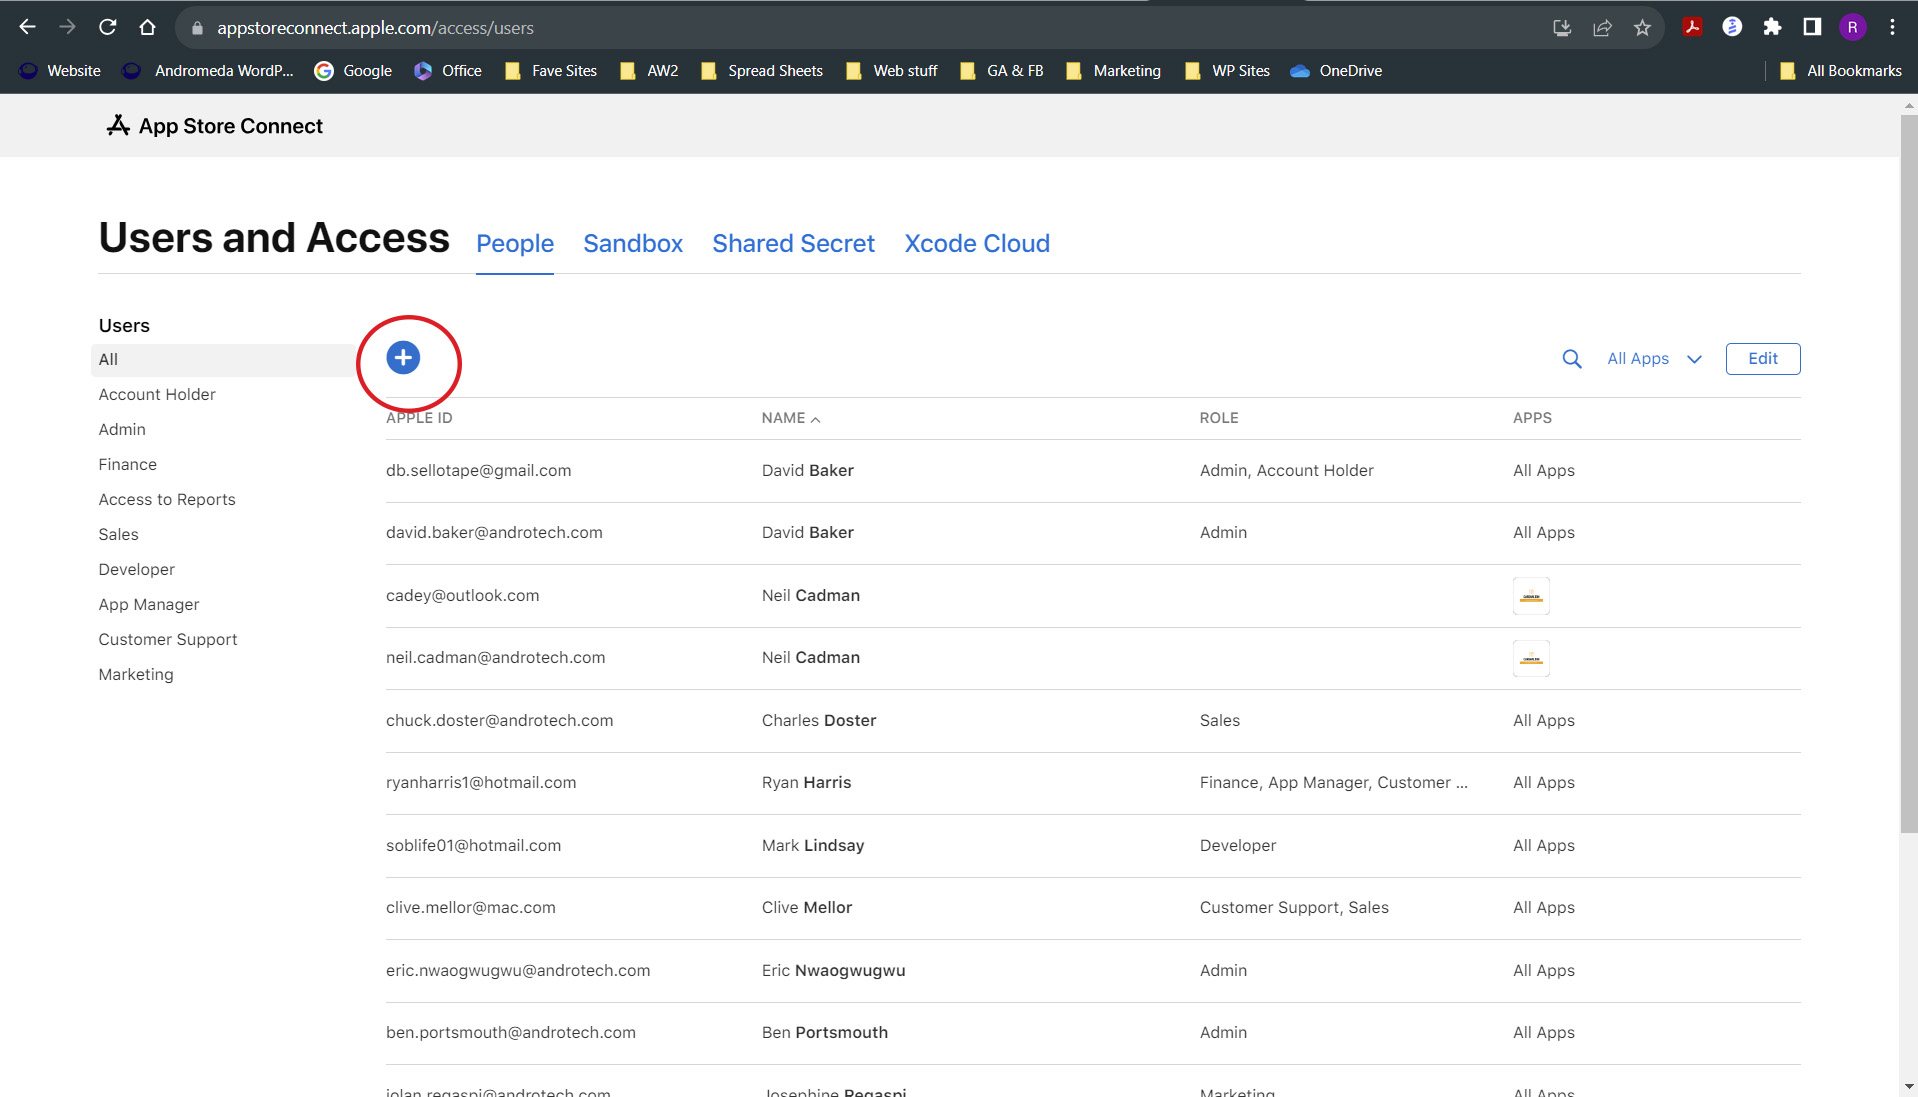
Task: Click the Adobe Acrobat extension icon
Action: tap(1692, 27)
